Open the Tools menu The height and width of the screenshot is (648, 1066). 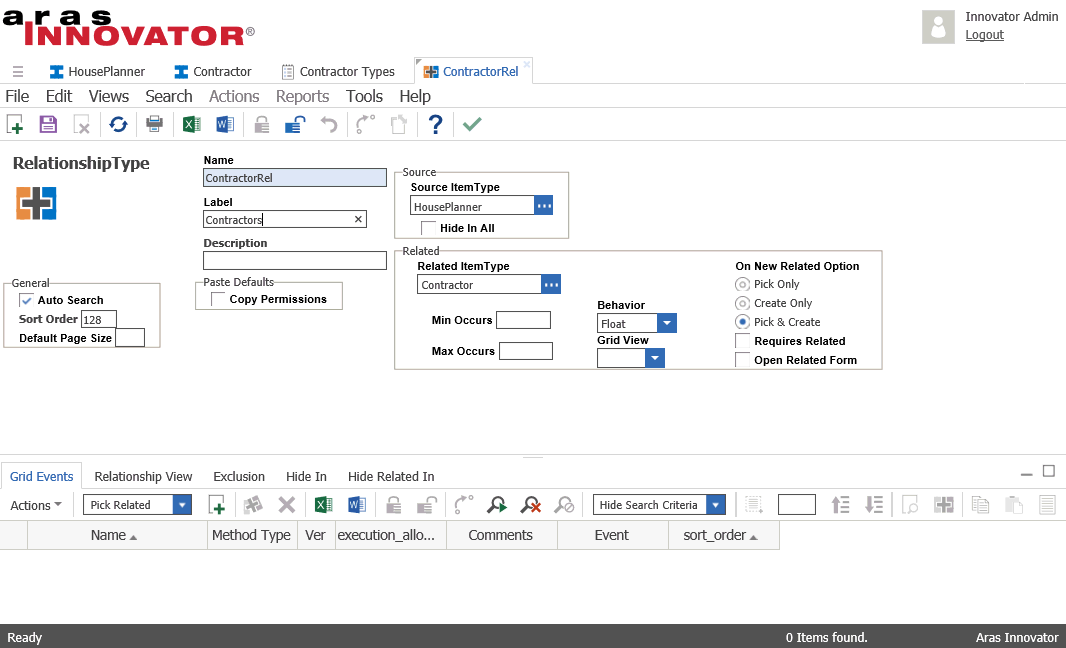(x=364, y=97)
